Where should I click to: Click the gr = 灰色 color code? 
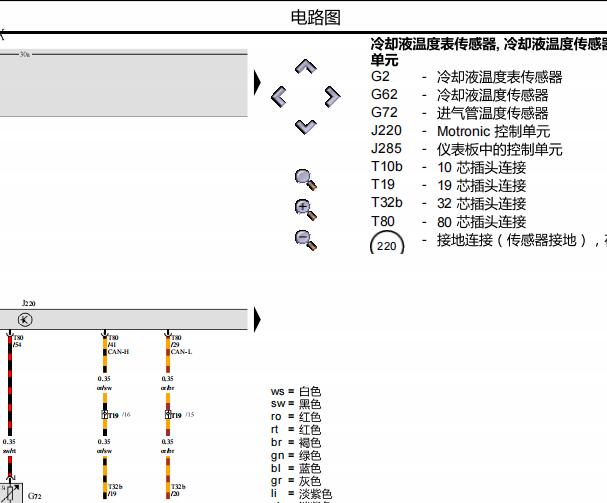296,481
